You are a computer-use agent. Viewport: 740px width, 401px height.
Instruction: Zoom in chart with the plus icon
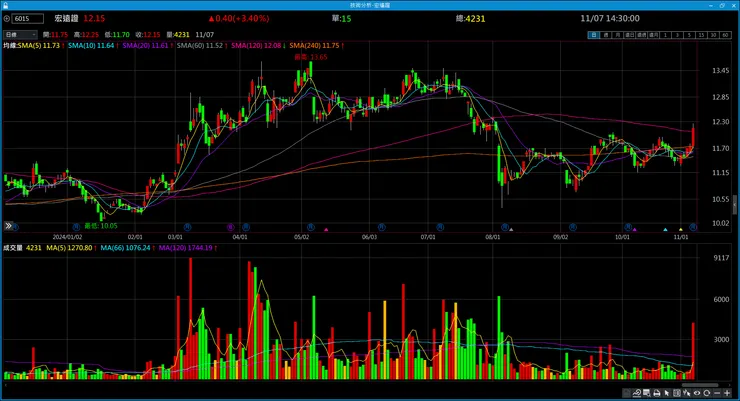(727, 393)
